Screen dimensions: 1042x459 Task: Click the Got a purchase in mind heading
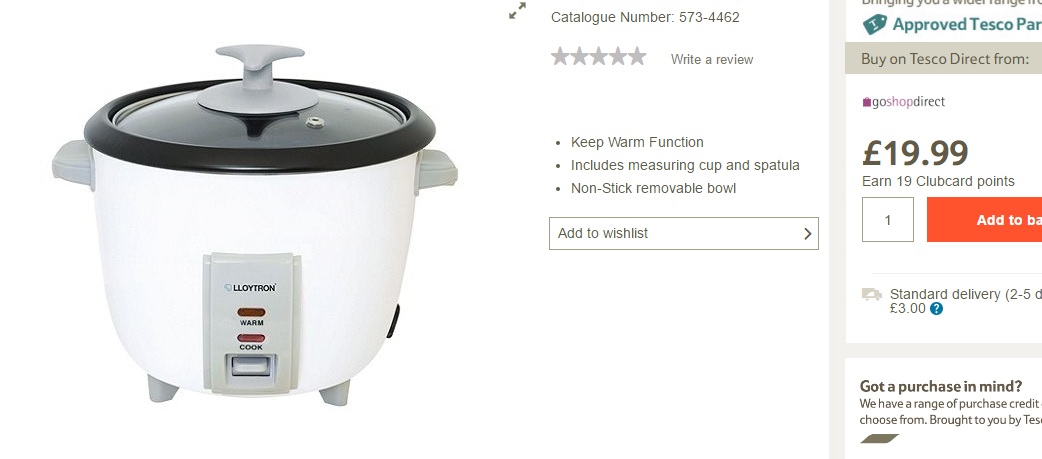[940, 386]
